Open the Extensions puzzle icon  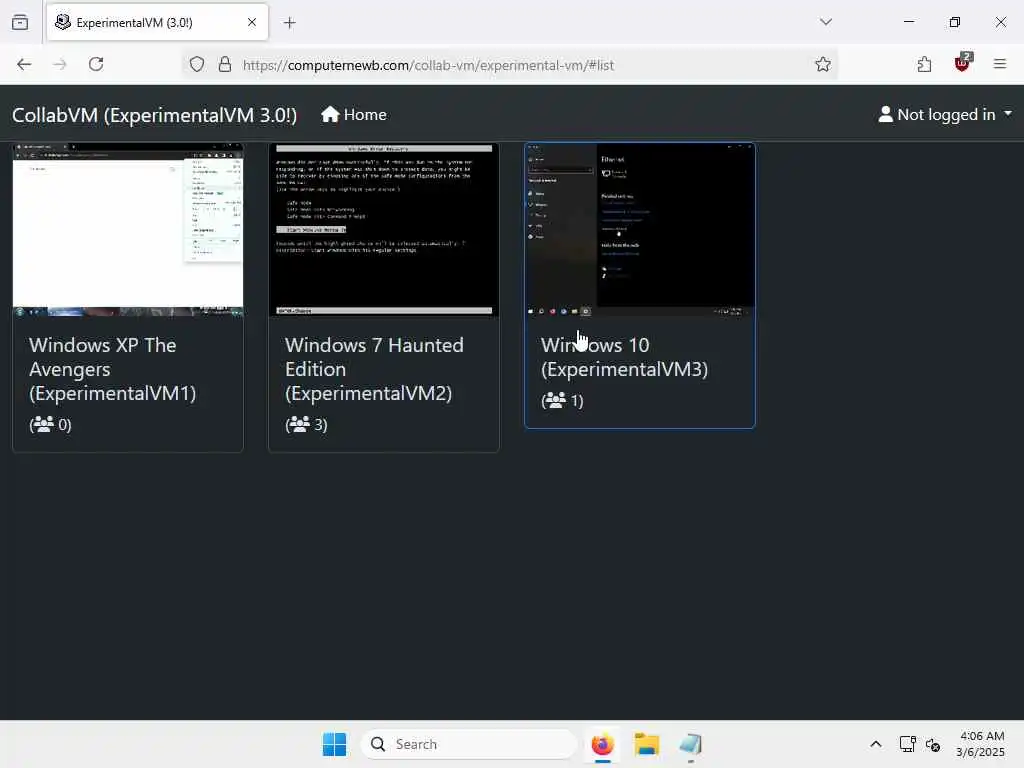click(x=924, y=64)
